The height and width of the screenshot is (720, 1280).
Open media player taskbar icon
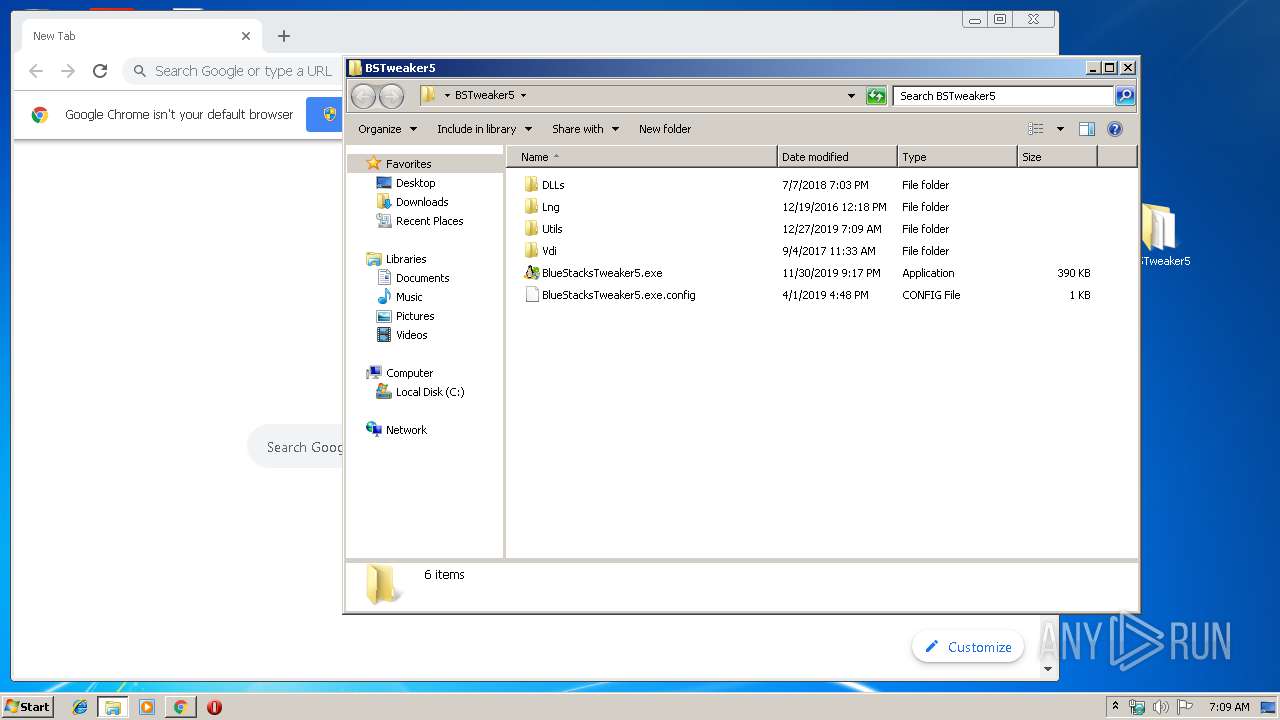(147, 707)
